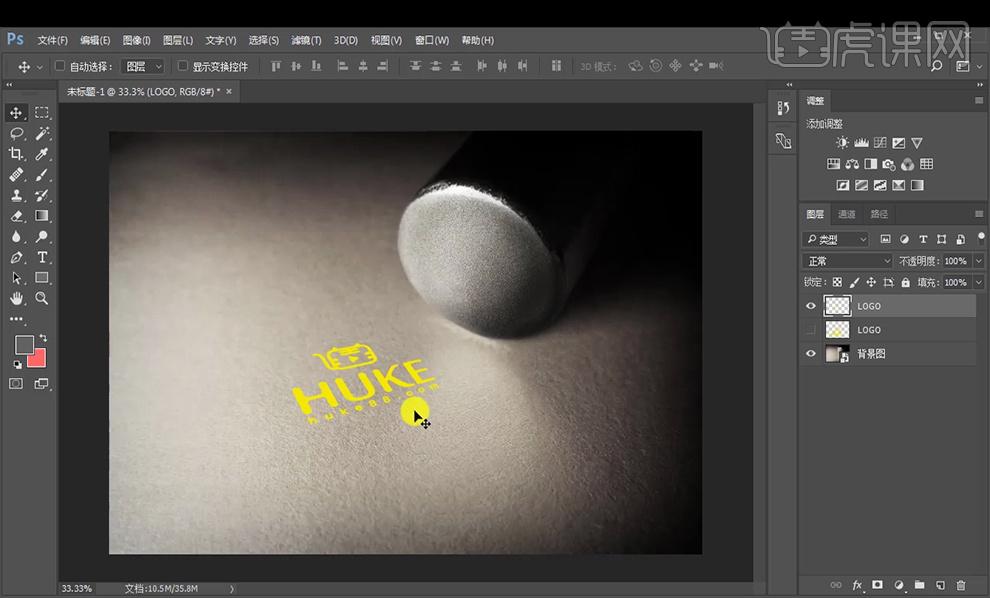
Task: Select the Rectangular Marquee tool
Action: coord(42,113)
